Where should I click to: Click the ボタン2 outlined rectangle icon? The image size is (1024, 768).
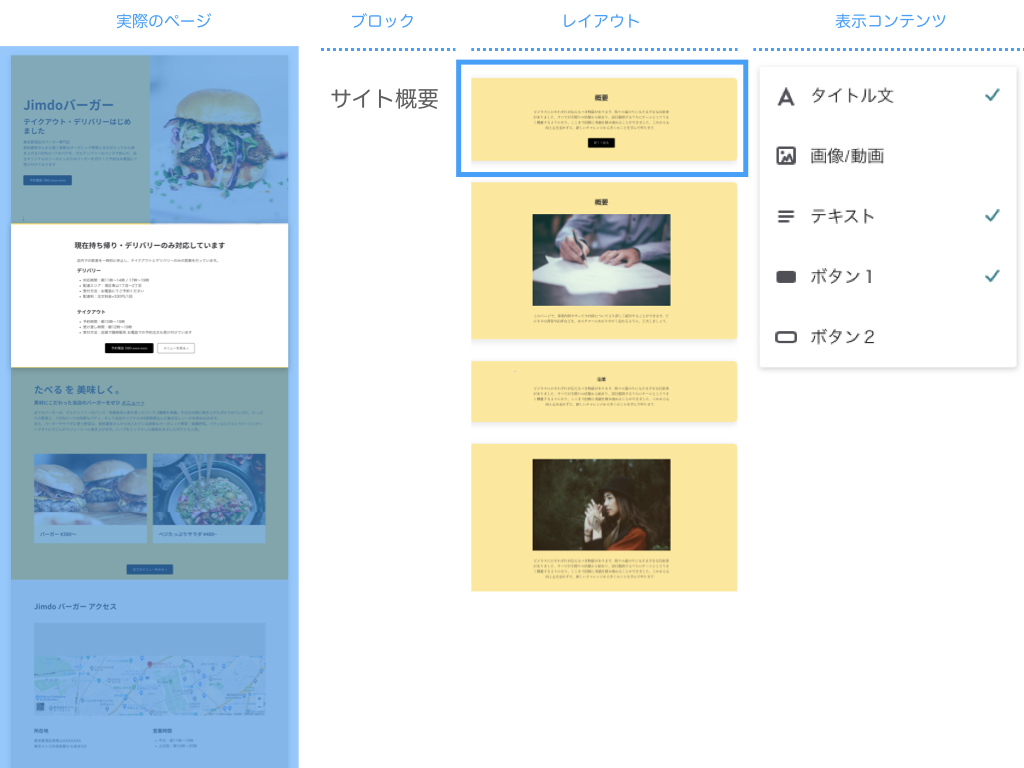[786, 337]
